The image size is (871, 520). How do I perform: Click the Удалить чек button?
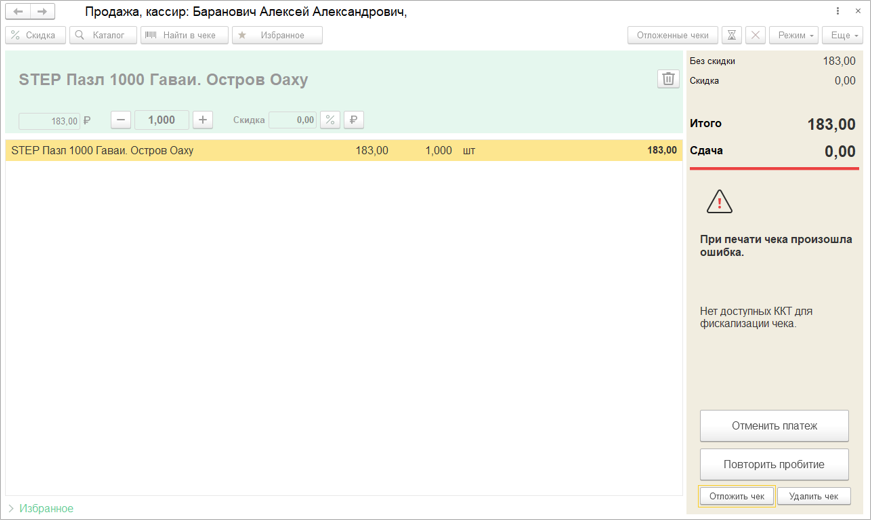[814, 496]
